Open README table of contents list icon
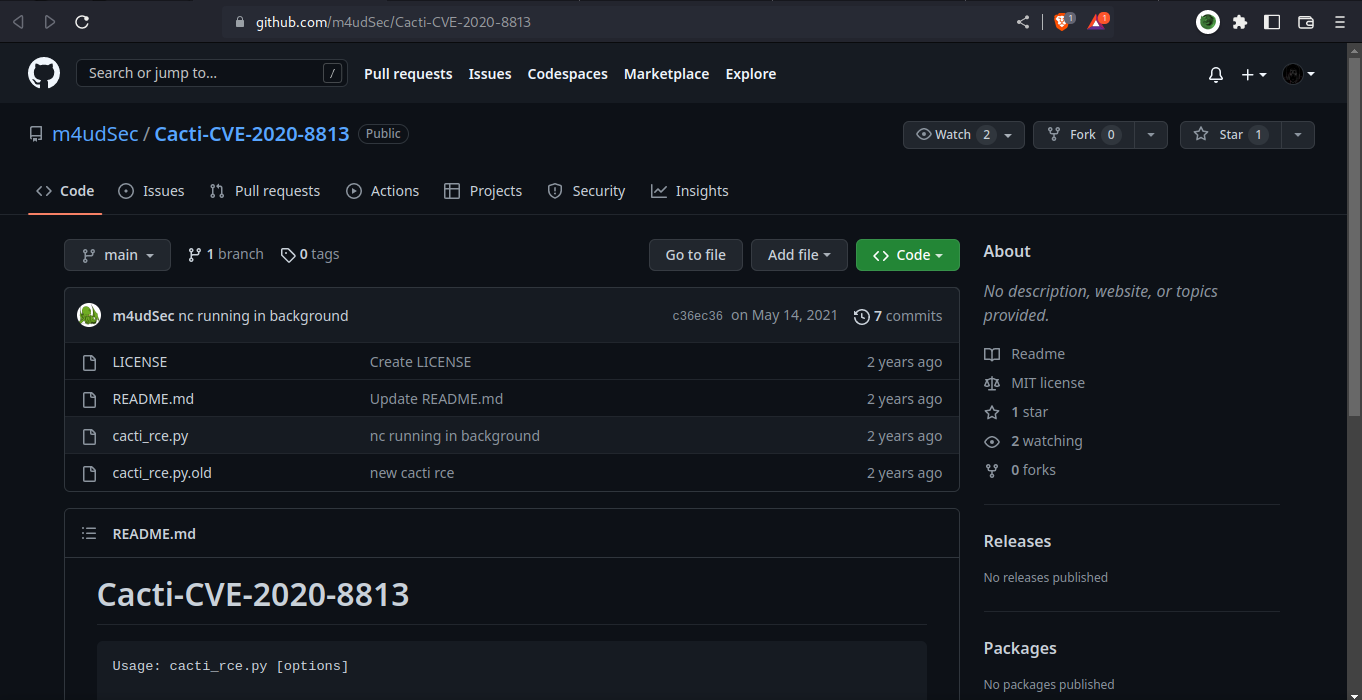This screenshot has width=1362, height=700. coord(89,534)
